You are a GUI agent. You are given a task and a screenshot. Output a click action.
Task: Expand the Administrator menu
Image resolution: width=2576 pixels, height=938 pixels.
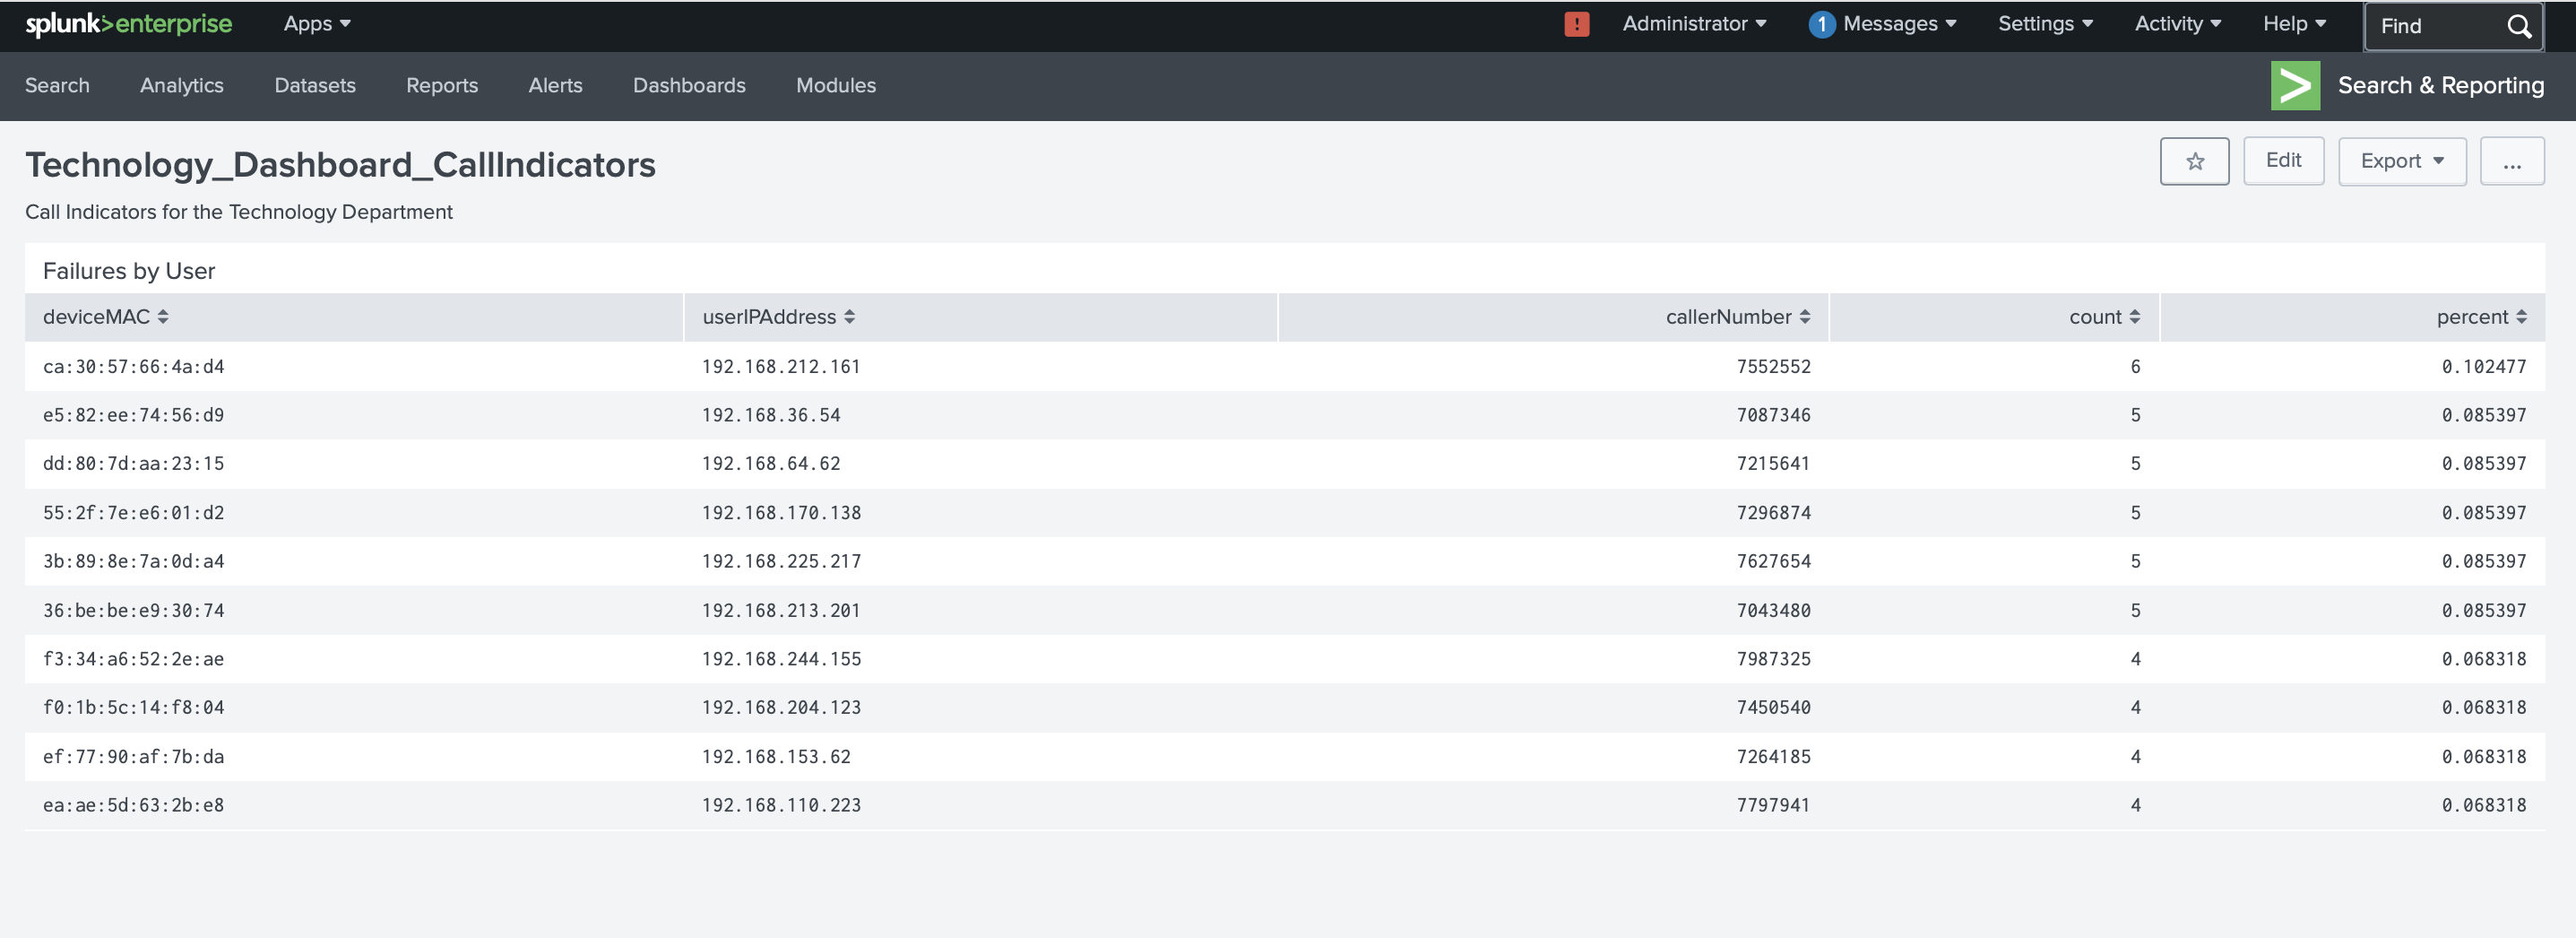point(1694,24)
